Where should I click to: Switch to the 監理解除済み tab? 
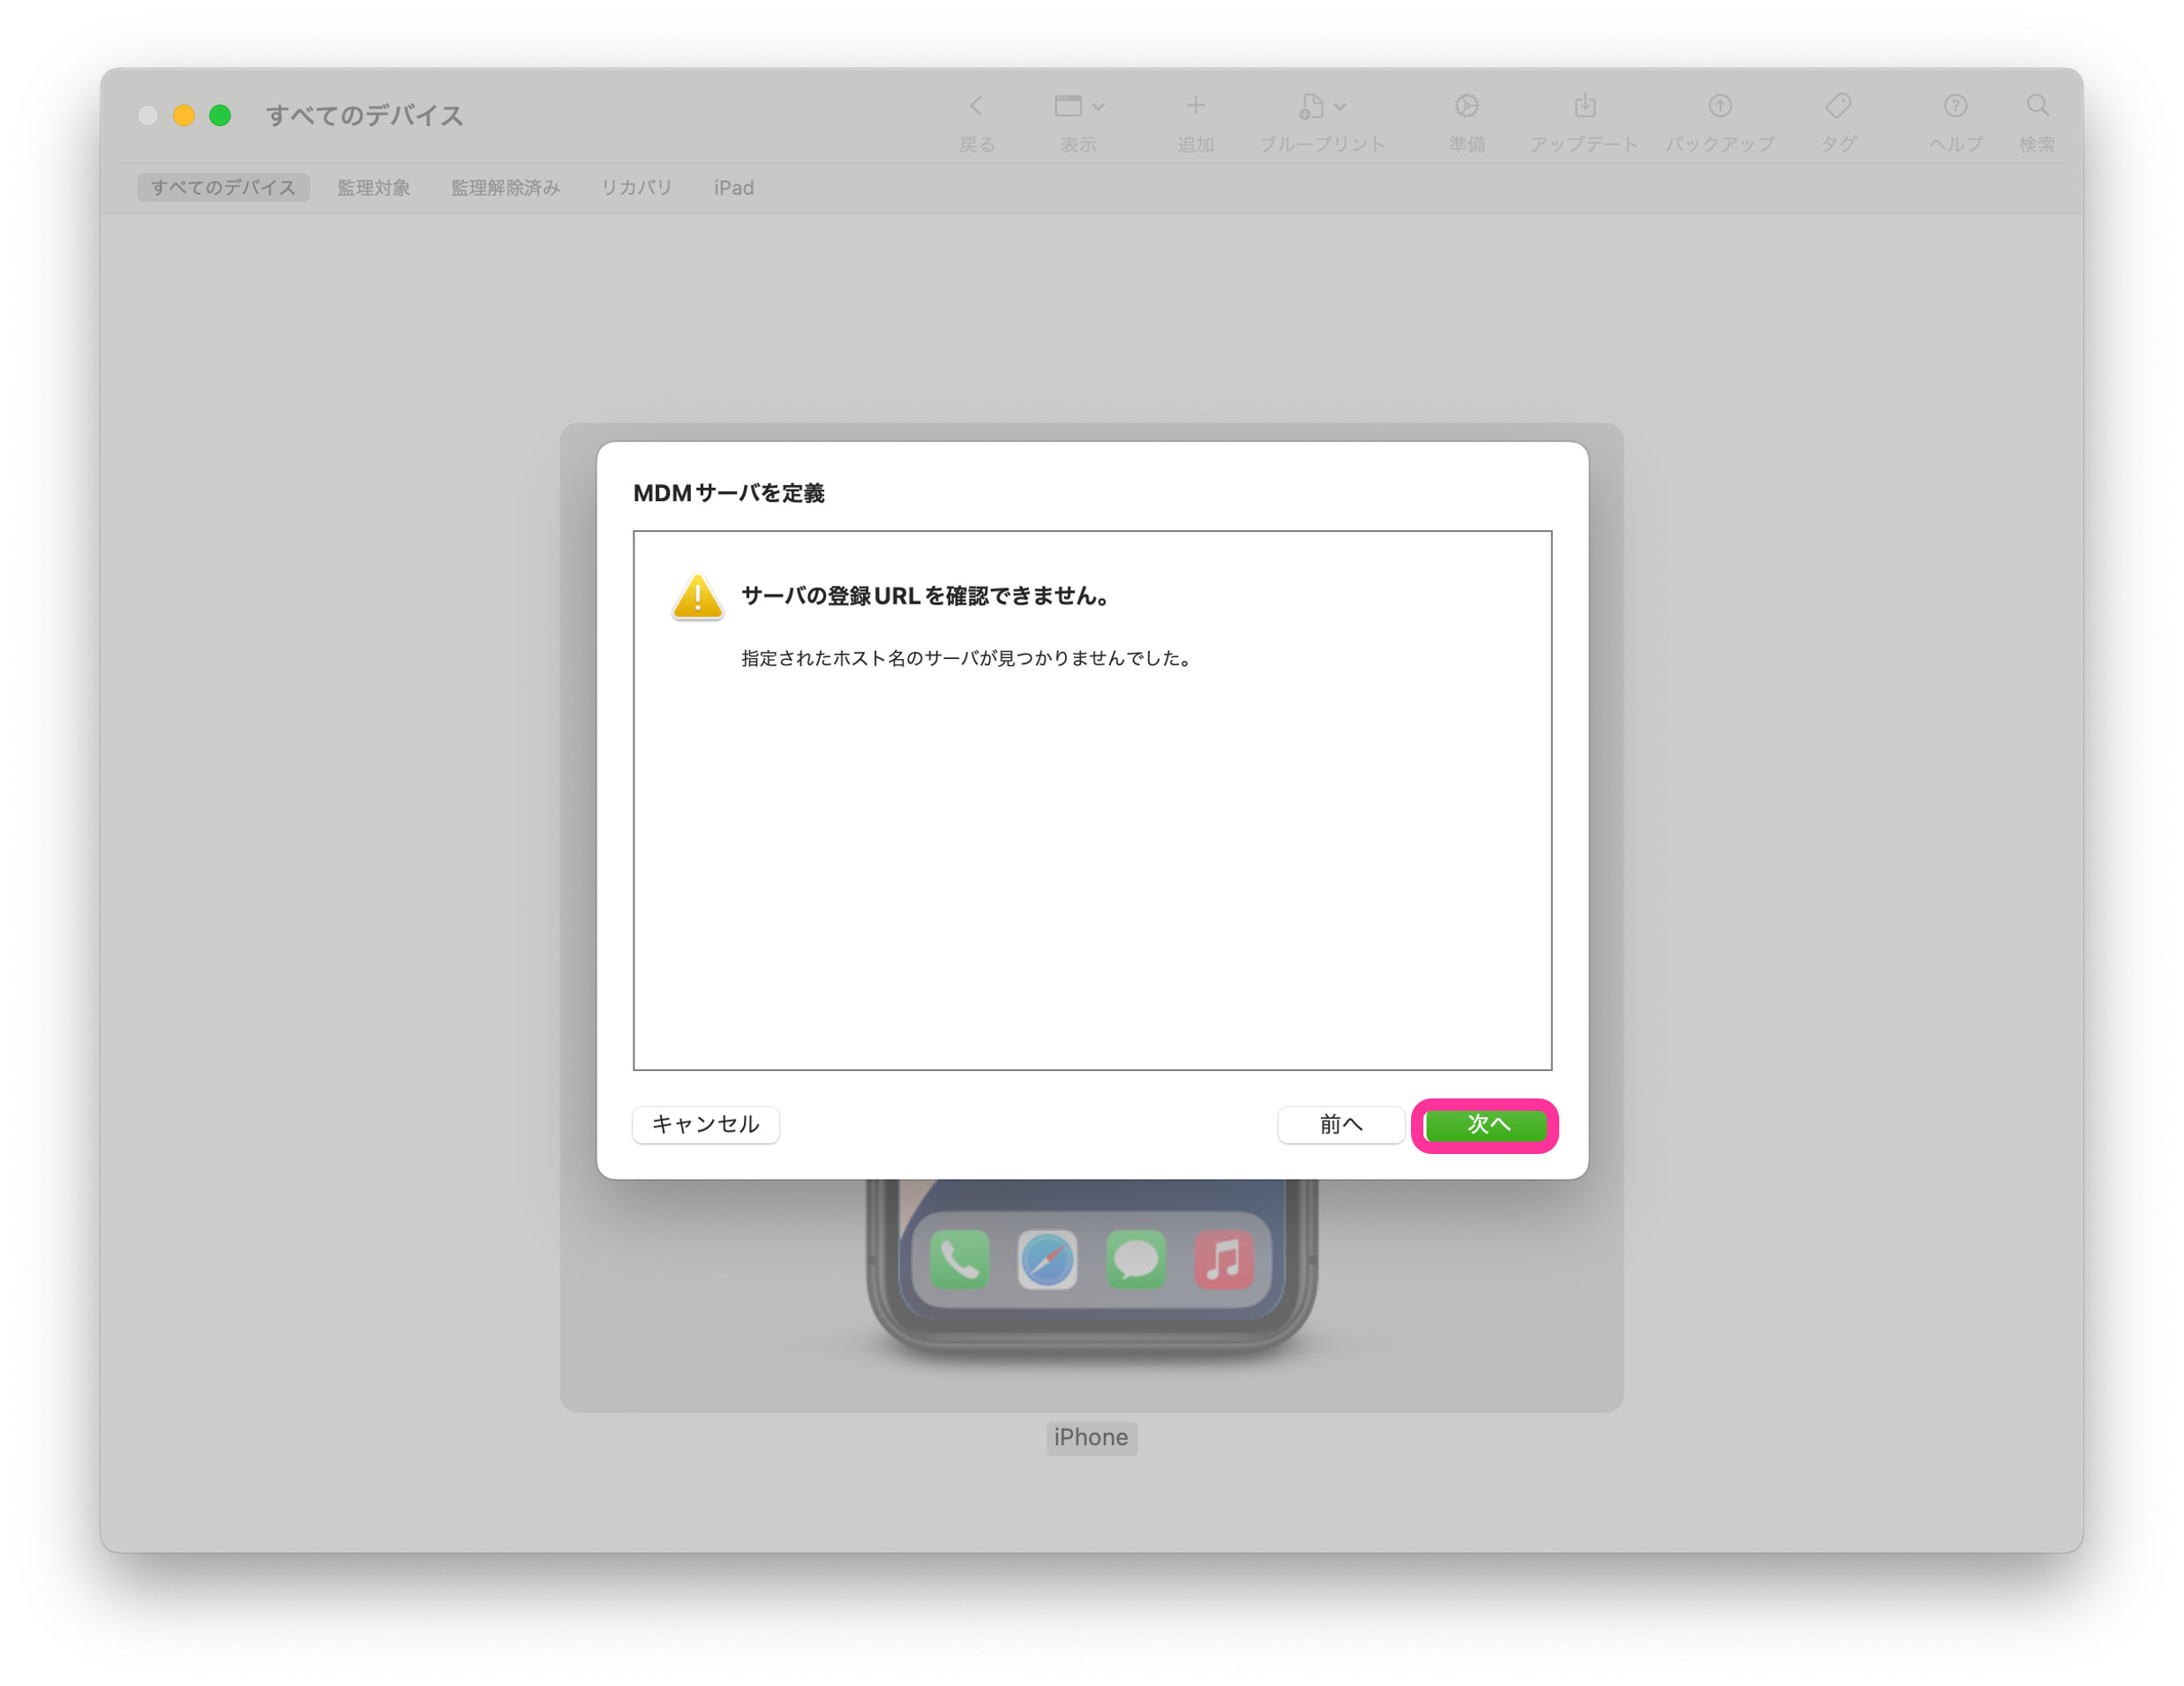505,188
